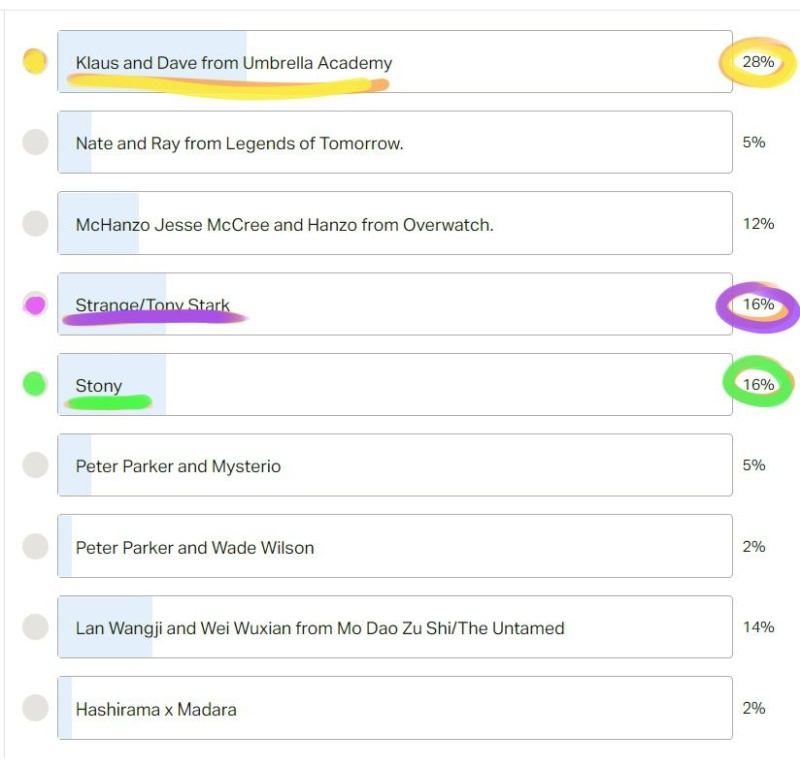Image resolution: width=800 pixels, height=769 pixels.
Task: Click the circled 28% result
Action: coord(758,62)
